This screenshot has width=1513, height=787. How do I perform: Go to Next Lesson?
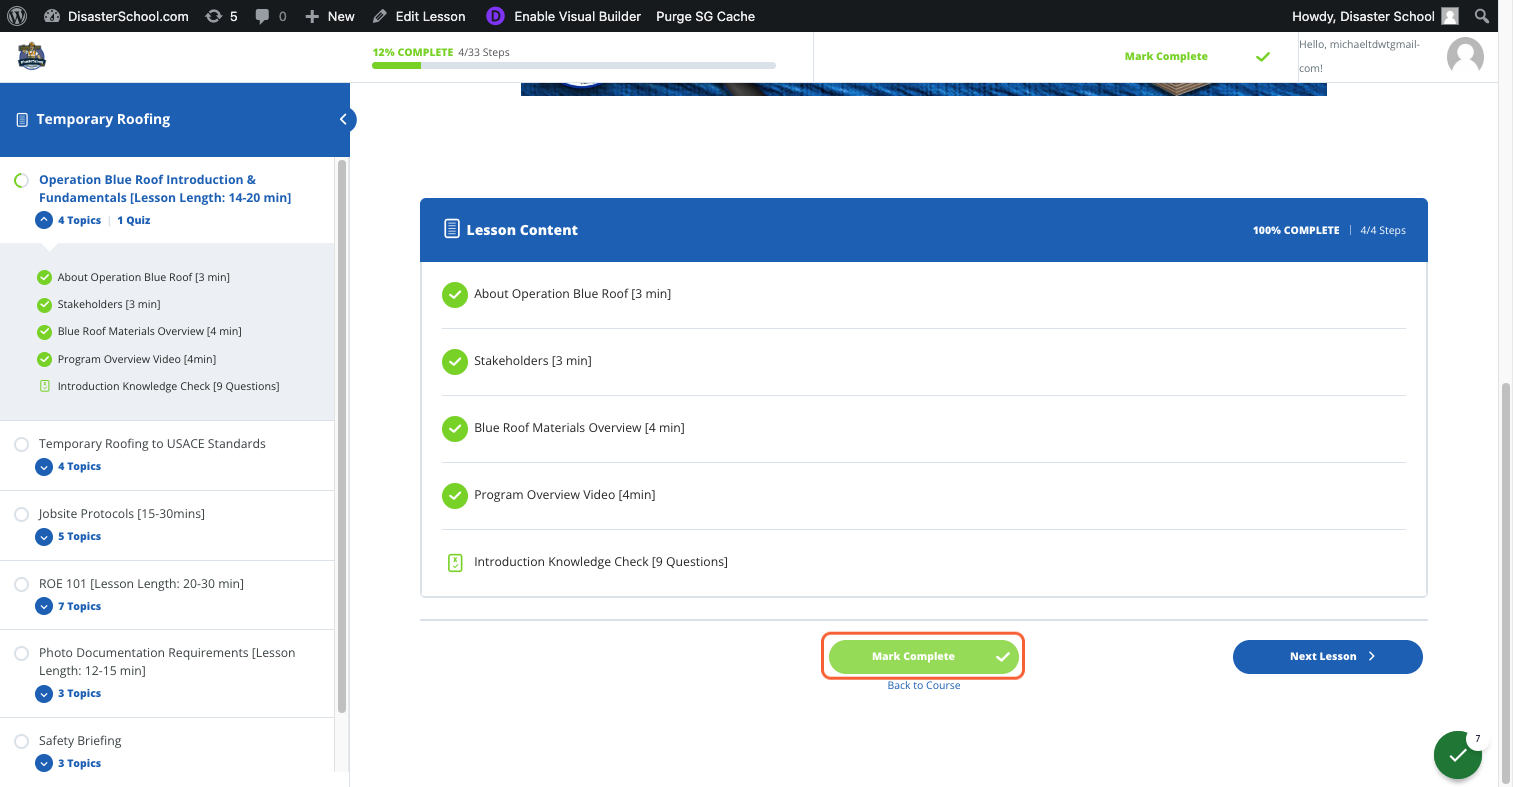(1327, 657)
